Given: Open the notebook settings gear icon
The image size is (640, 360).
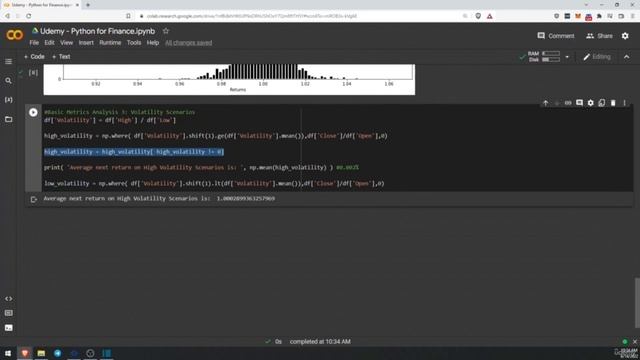Looking at the screenshot, I should click(625, 36).
